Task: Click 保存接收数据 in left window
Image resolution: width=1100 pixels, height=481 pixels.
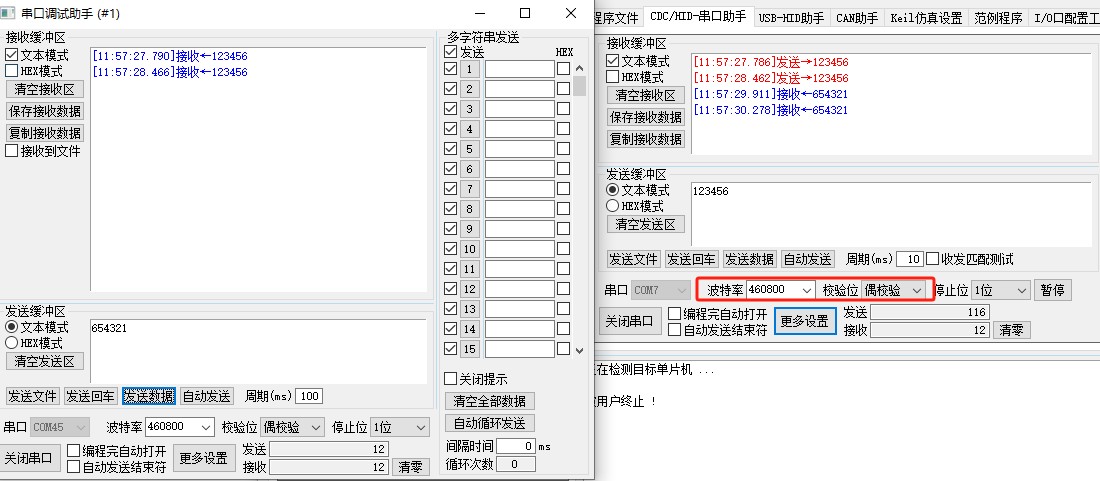Action: (44, 111)
